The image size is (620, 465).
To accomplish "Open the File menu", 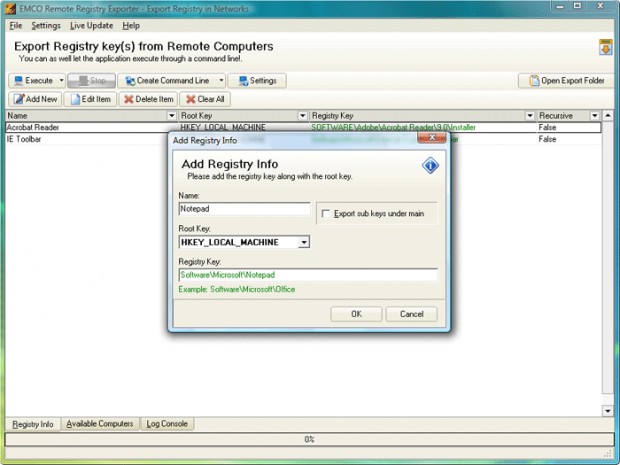I will 16,26.
